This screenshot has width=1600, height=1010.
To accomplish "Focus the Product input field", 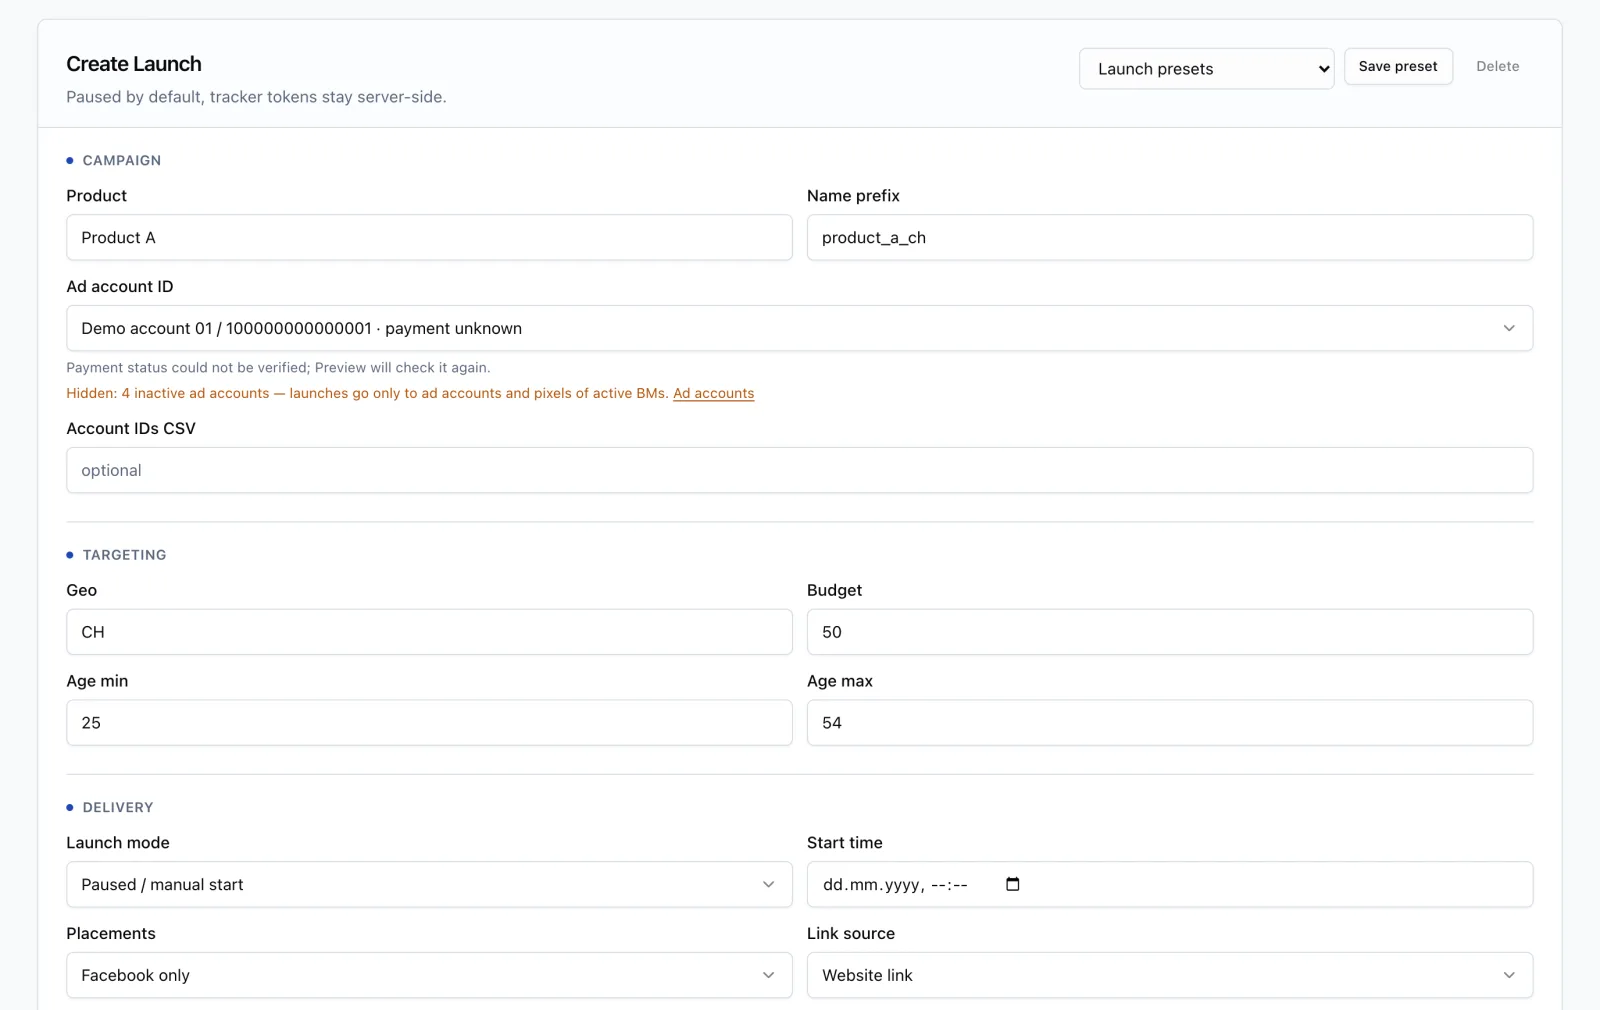I will pos(429,238).
